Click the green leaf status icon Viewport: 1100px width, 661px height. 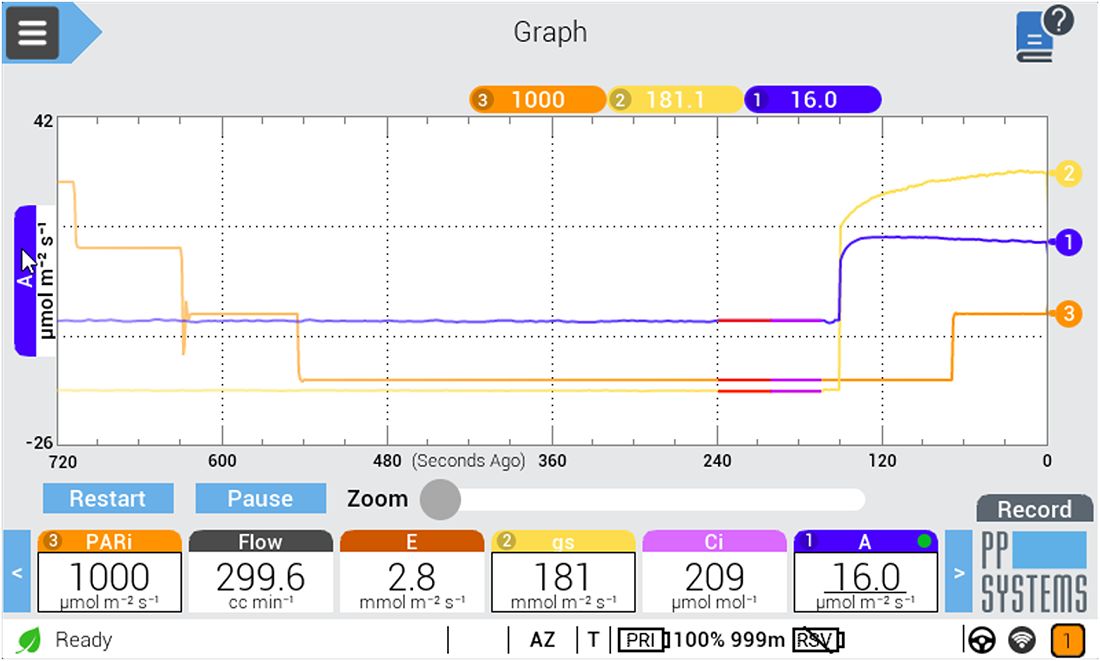tap(29, 640)
